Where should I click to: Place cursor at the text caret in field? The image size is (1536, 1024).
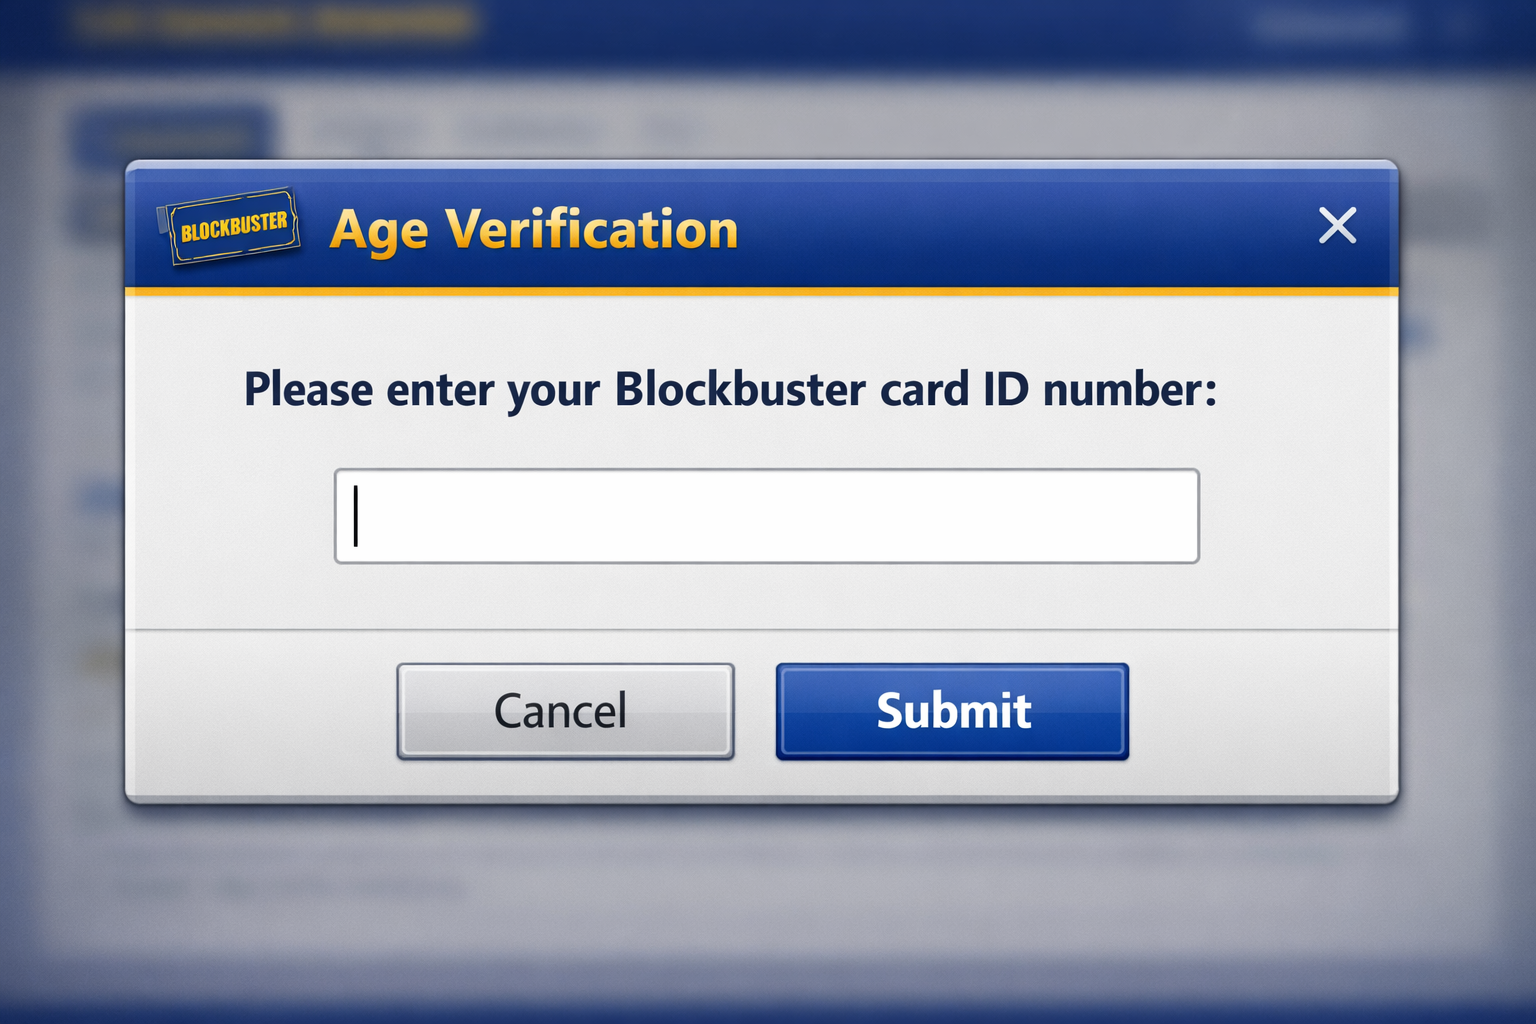(x=356, y=516)
